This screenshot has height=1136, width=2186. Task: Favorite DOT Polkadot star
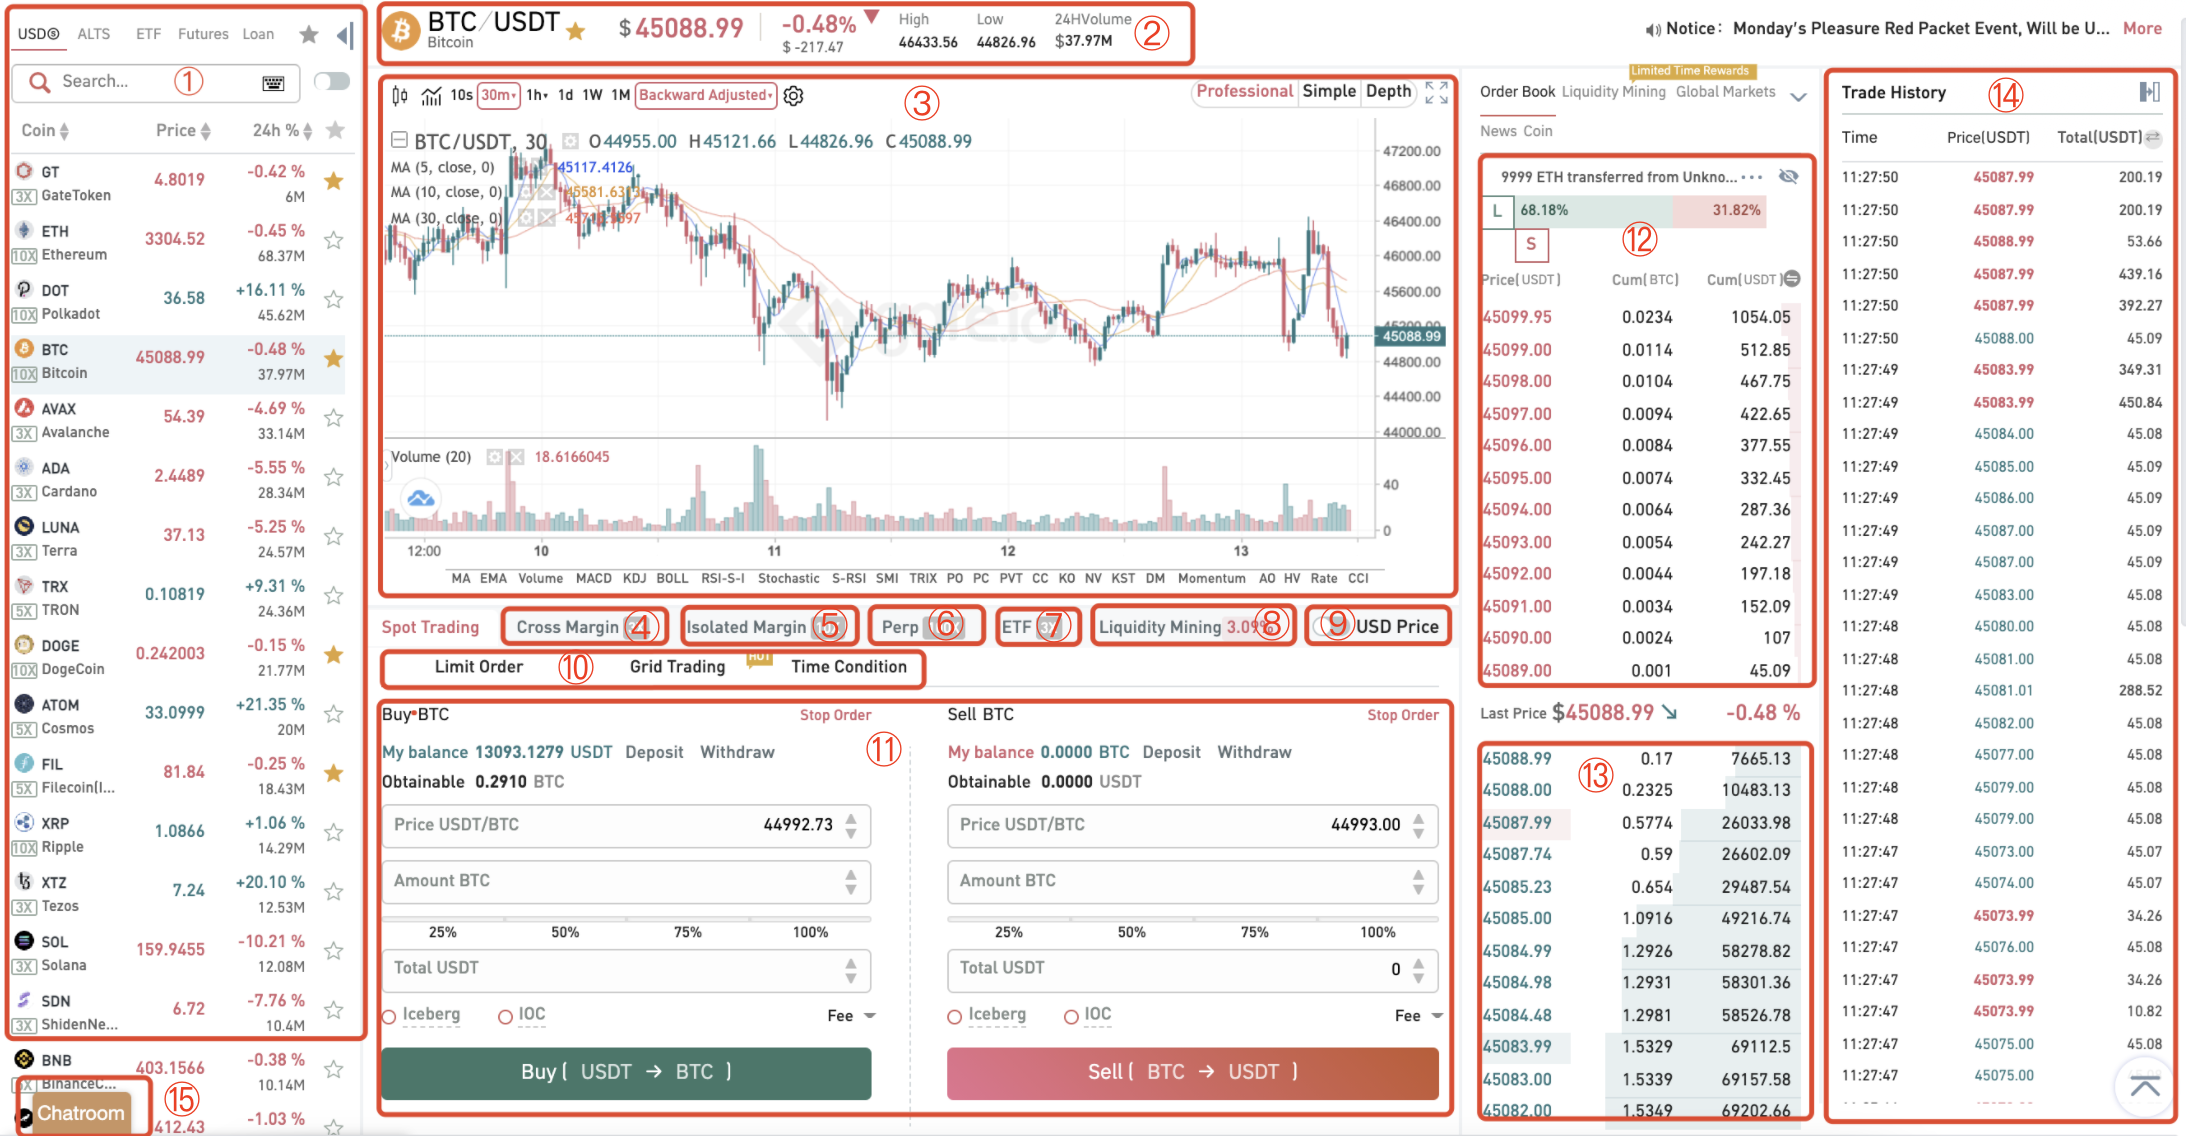pos(334,299)
